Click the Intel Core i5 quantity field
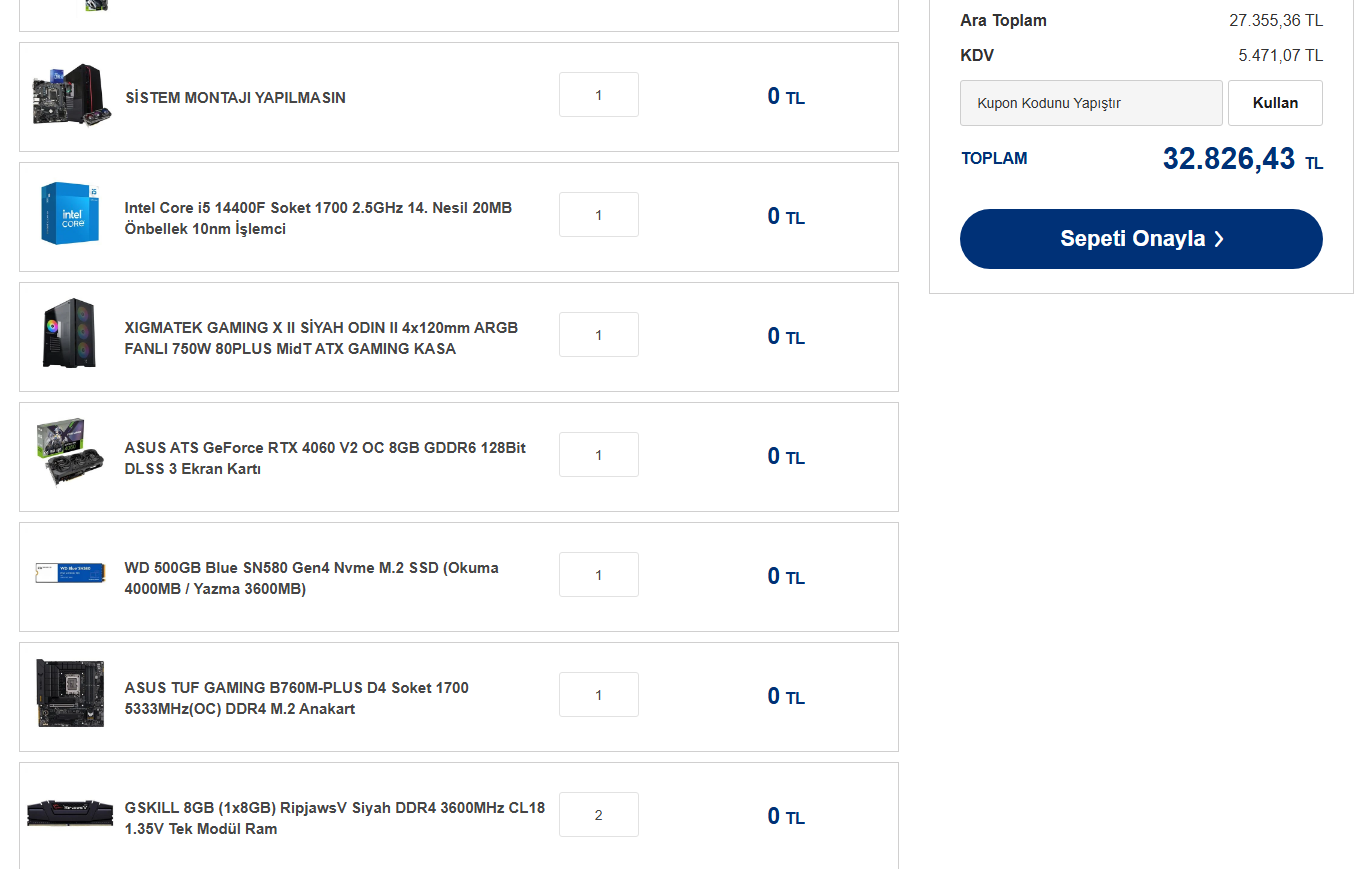 (x=598, y=215)
